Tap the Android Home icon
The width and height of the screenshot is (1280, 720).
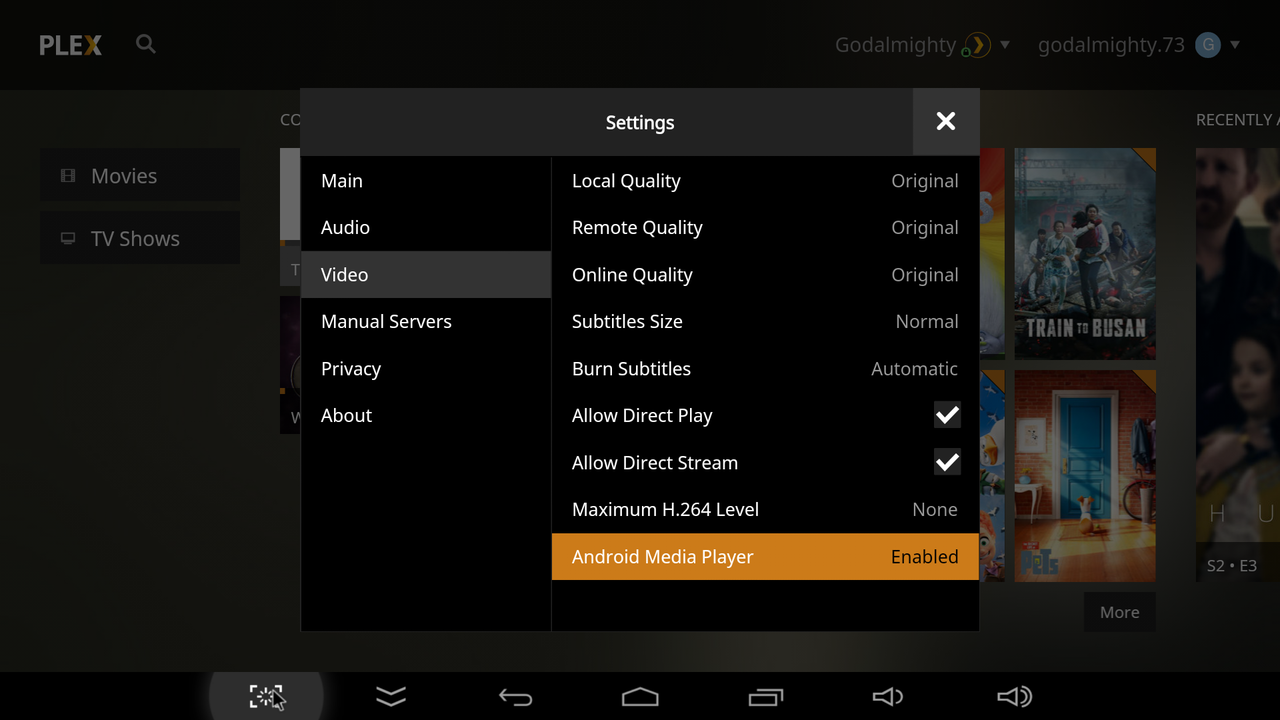coord(640,697)
